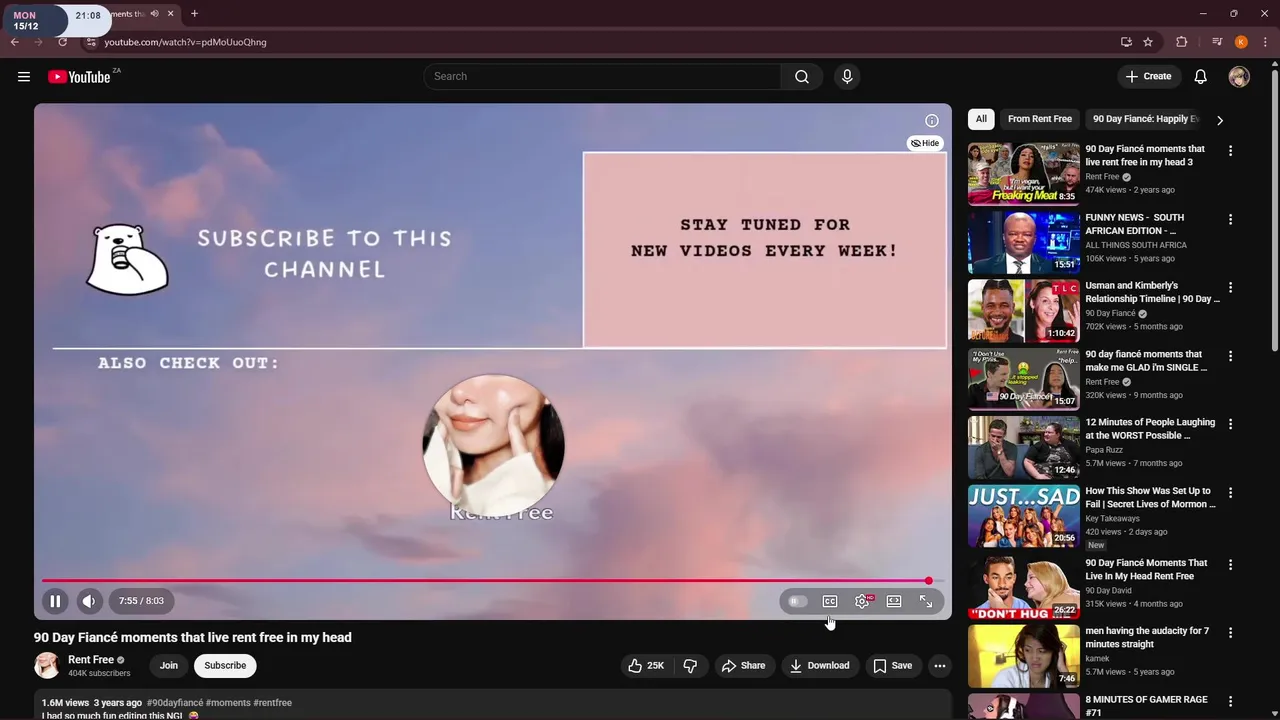The height and width of the screenshot is (720, 1280).
Task: Open Usman and Kimberly's Relationship Timeline thumbnail
Action: click(1024, 311)
